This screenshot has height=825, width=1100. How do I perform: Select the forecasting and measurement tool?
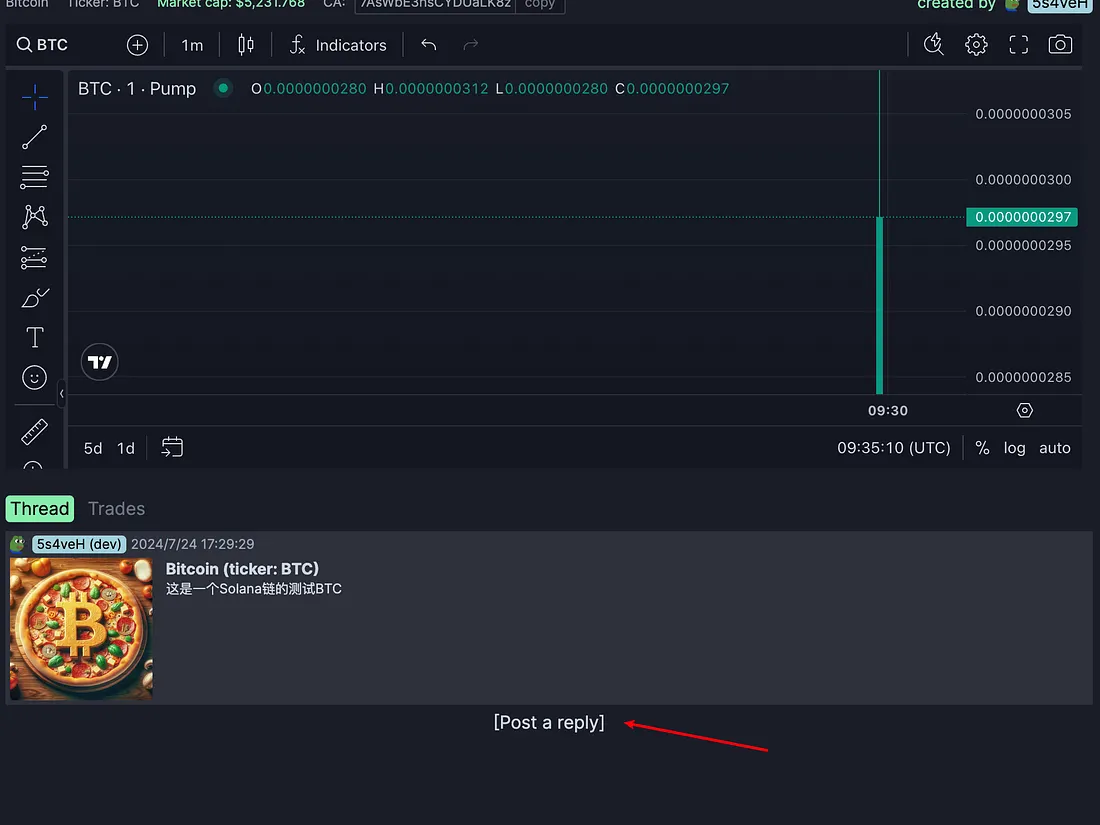pyautogui.click(x=34, y=257)
